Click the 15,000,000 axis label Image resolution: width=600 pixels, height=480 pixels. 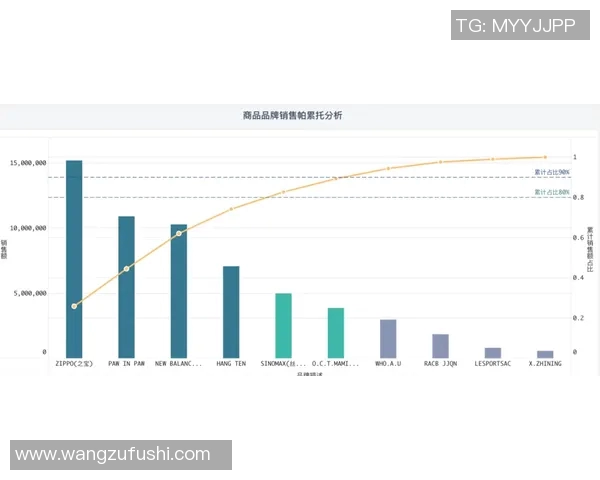tap(28, 163)
